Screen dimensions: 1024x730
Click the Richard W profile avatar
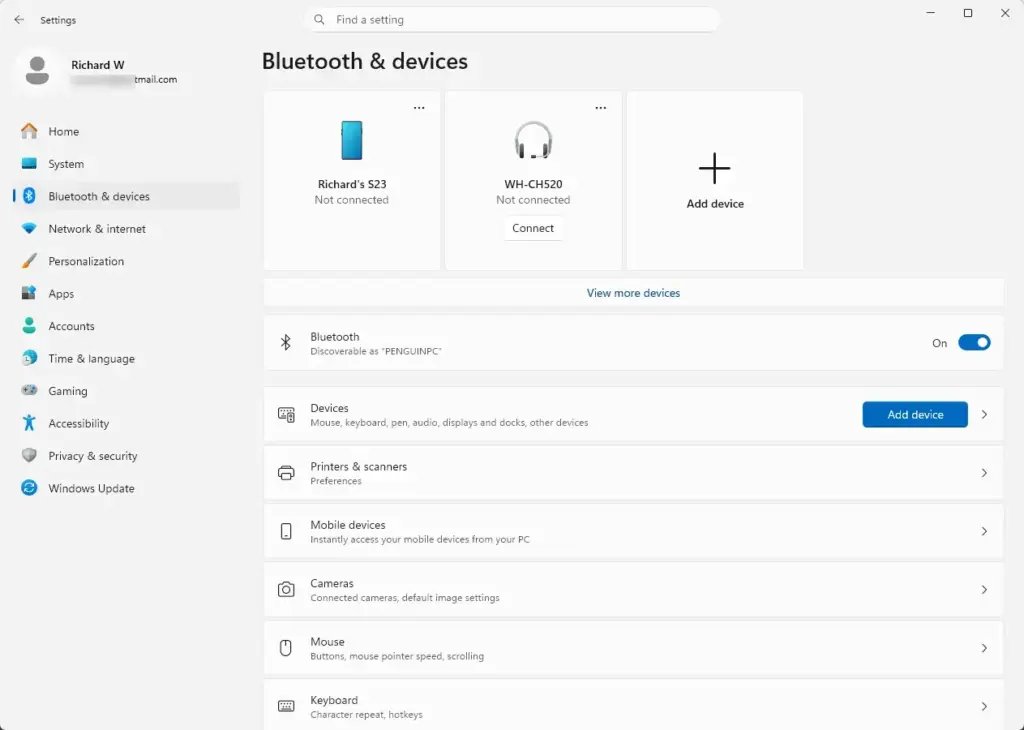[x=37, y=71]
